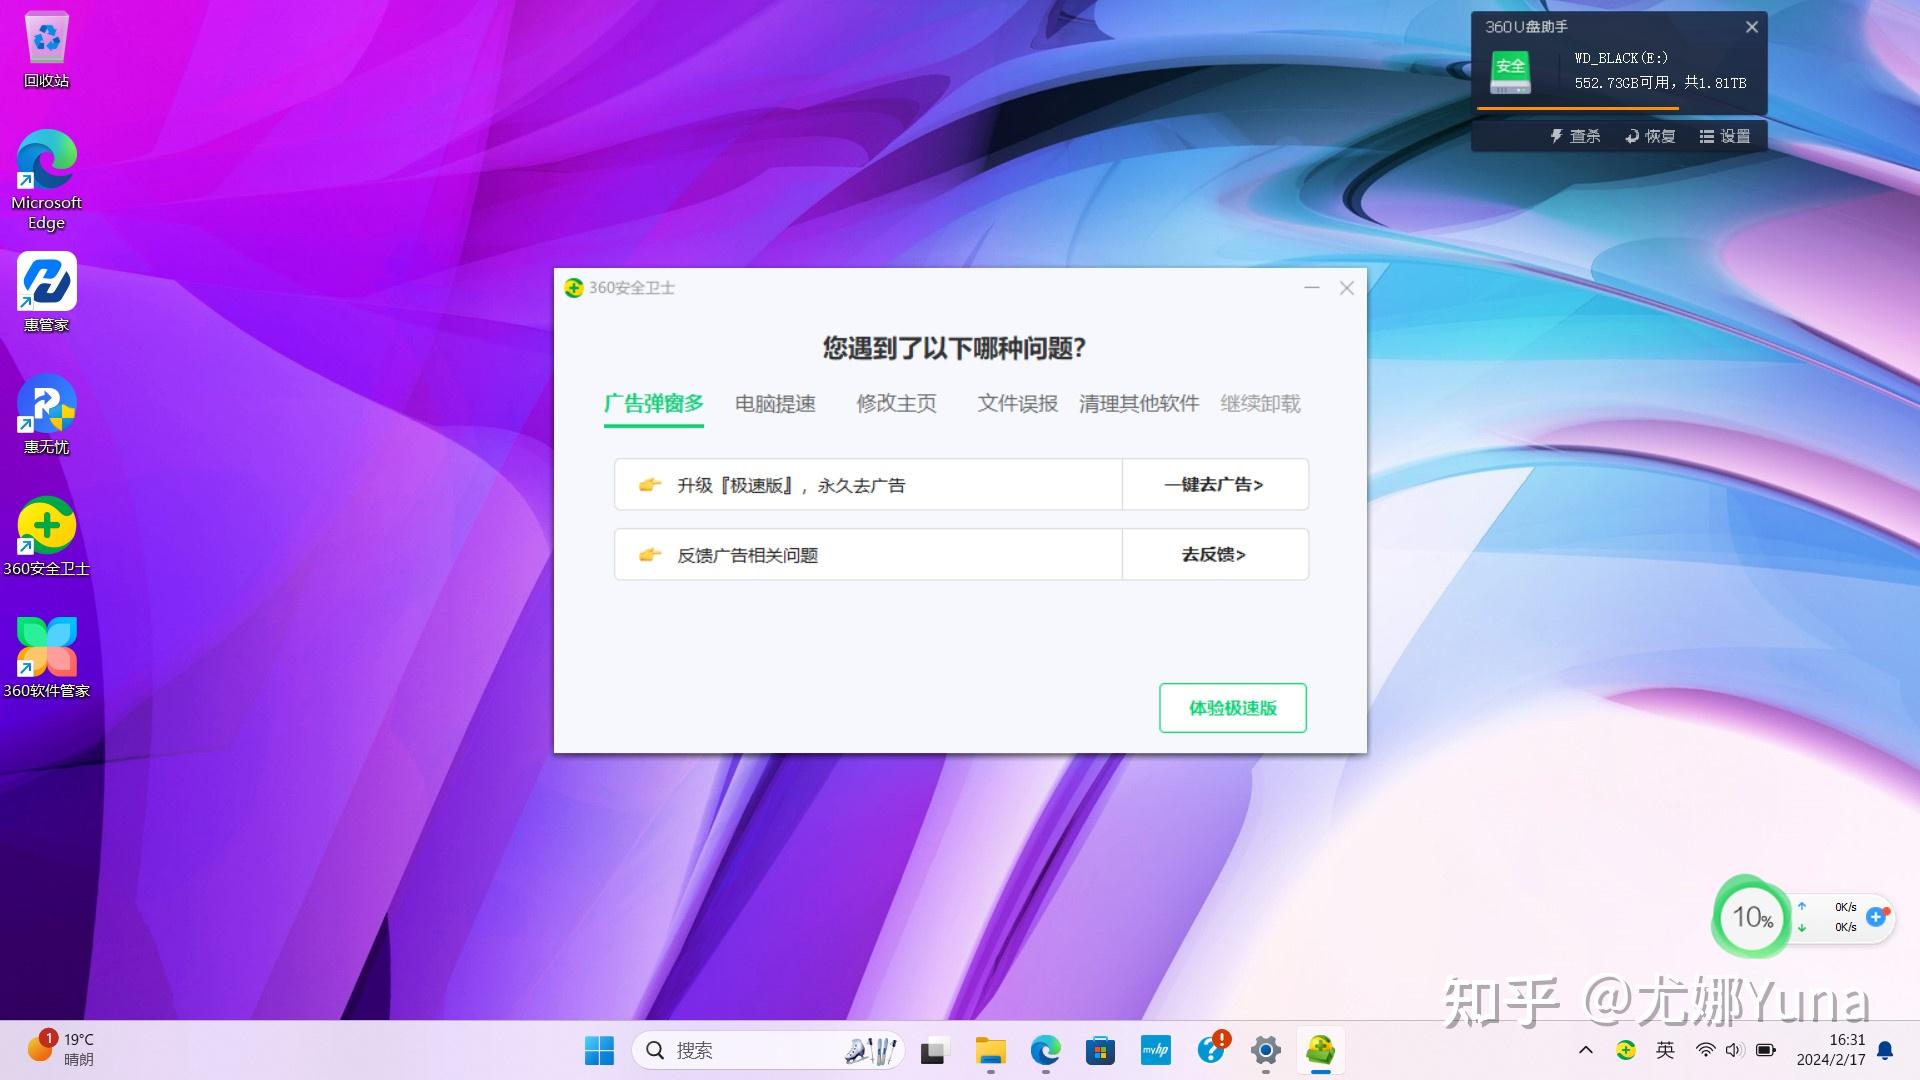Click the blue plus on speed widget
The width and height of the screenshot is (1920, 1080).
[1876, 916]
